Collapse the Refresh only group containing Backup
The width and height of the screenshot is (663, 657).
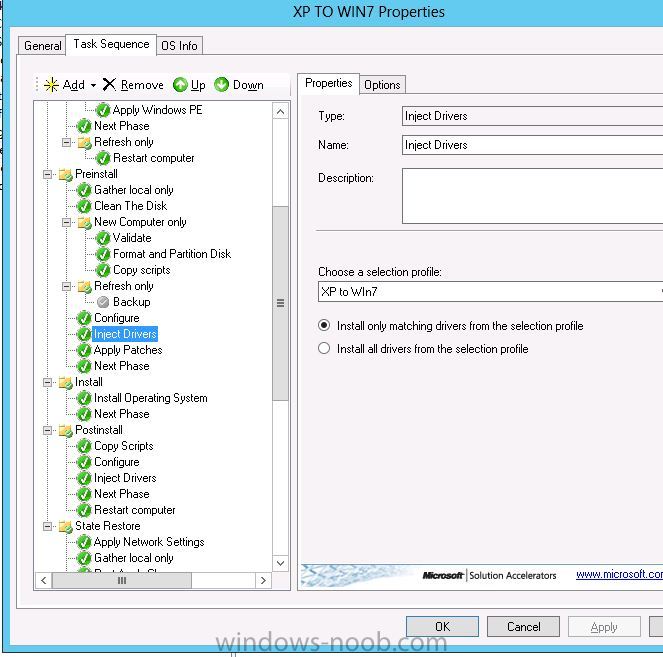pos(66,287)
